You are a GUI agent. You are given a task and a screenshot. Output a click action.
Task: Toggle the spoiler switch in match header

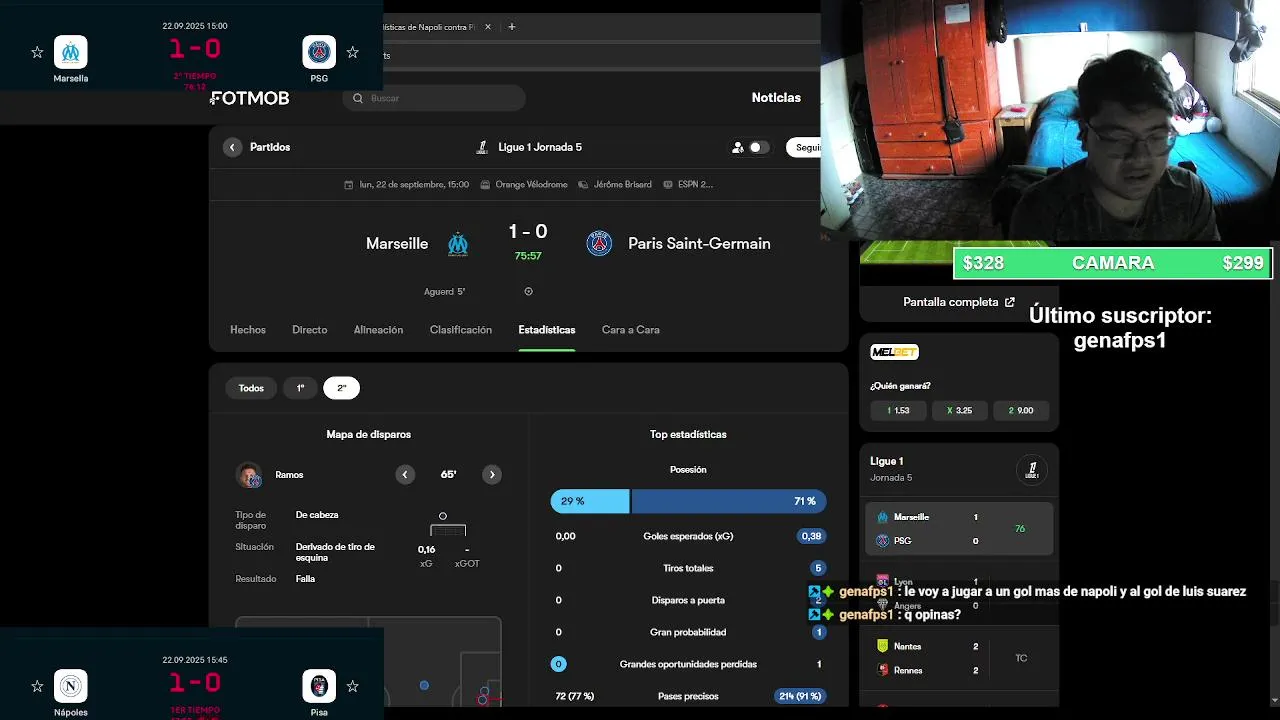click(x=759, y=147)
